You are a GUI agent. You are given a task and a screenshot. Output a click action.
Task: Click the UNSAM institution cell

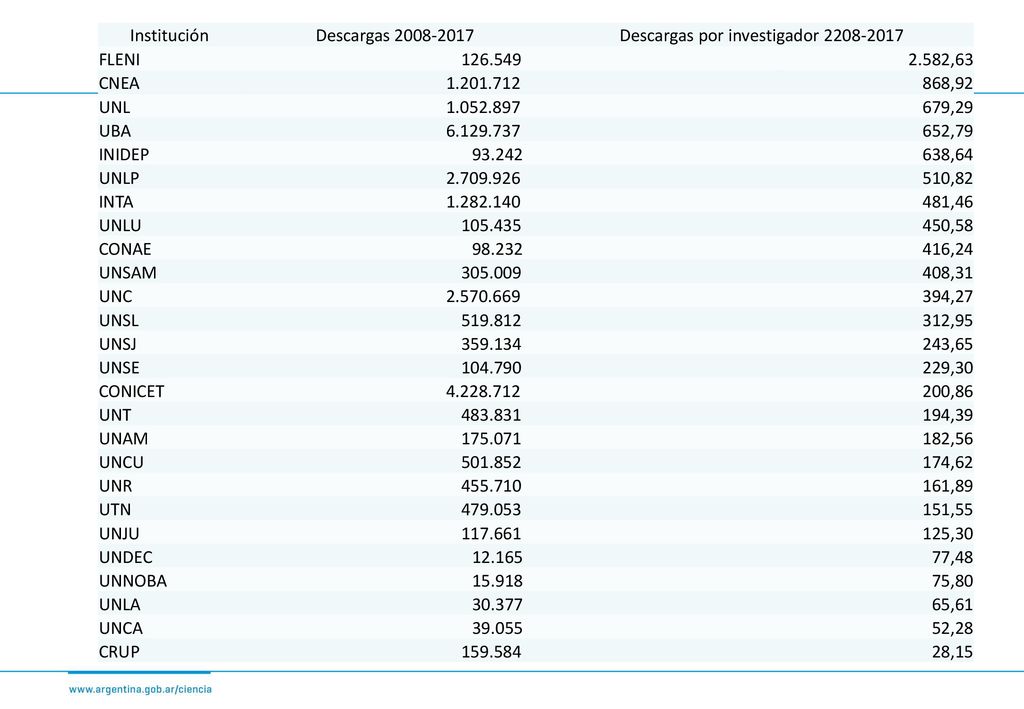click(x=128, y=272)
